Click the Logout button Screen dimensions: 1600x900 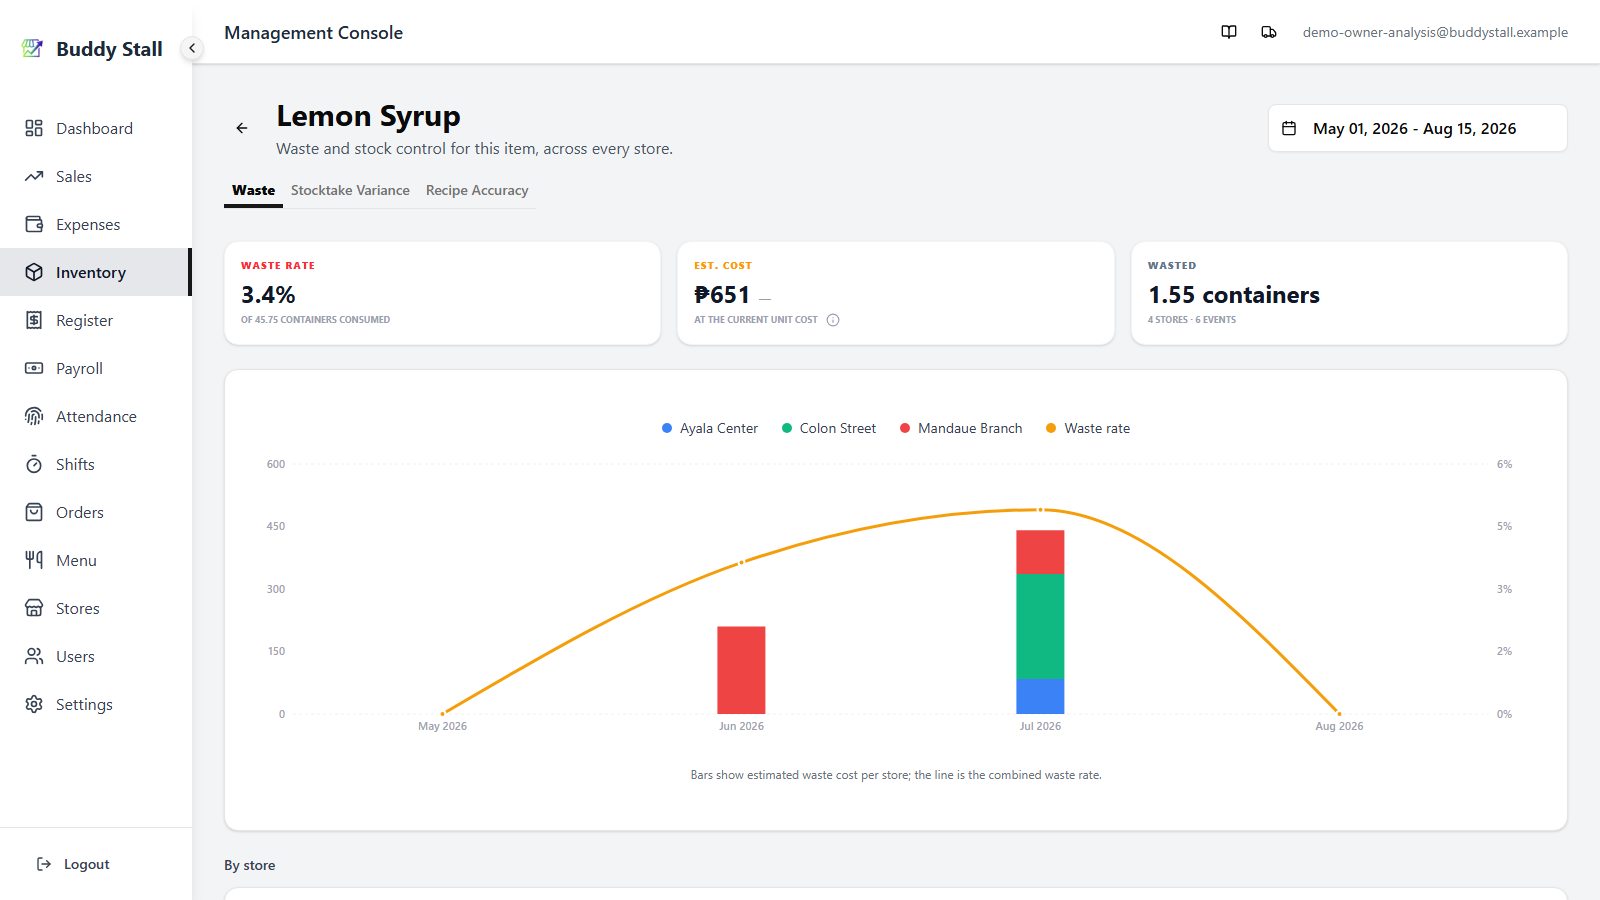click(73, 864)
